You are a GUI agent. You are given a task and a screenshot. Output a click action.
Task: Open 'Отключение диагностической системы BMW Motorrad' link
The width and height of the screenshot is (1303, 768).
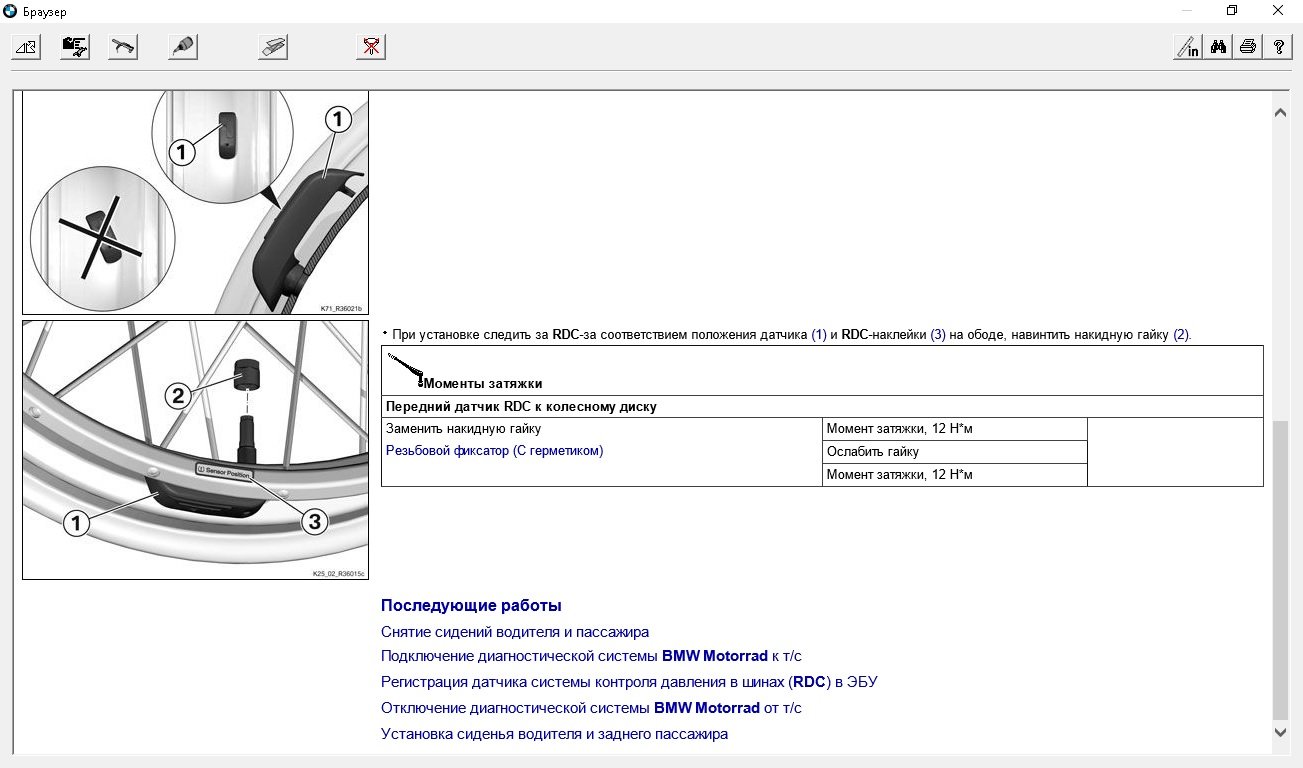(591, 708)
